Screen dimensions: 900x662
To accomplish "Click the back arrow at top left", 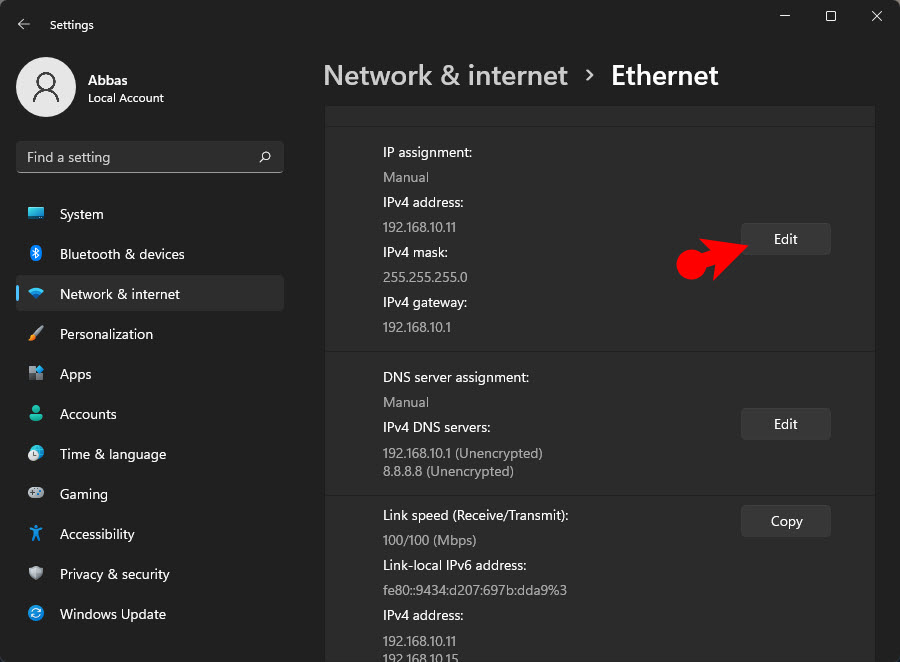I will [x=23, y=24].
